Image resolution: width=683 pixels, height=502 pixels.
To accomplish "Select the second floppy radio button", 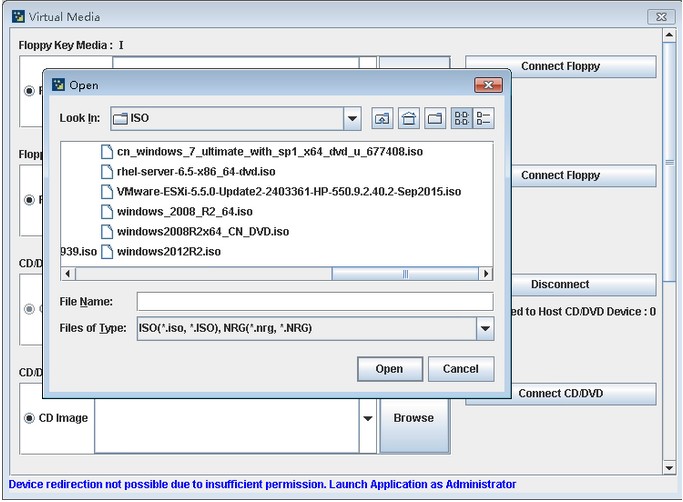I will (x=29, y=200).
